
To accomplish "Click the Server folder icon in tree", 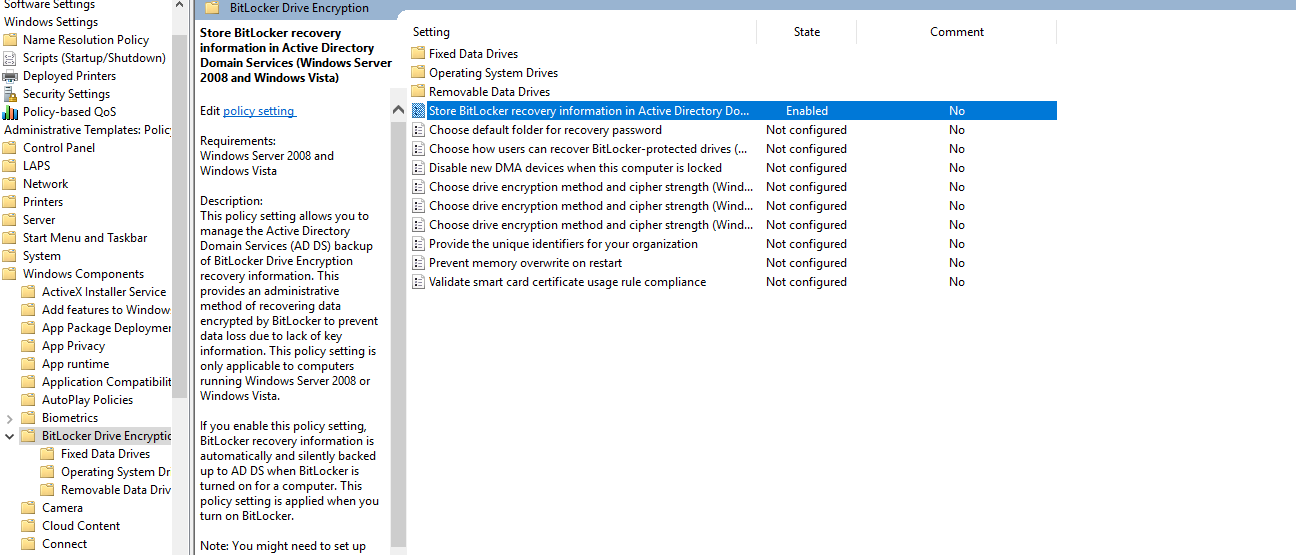I will [x=10, y=220].
